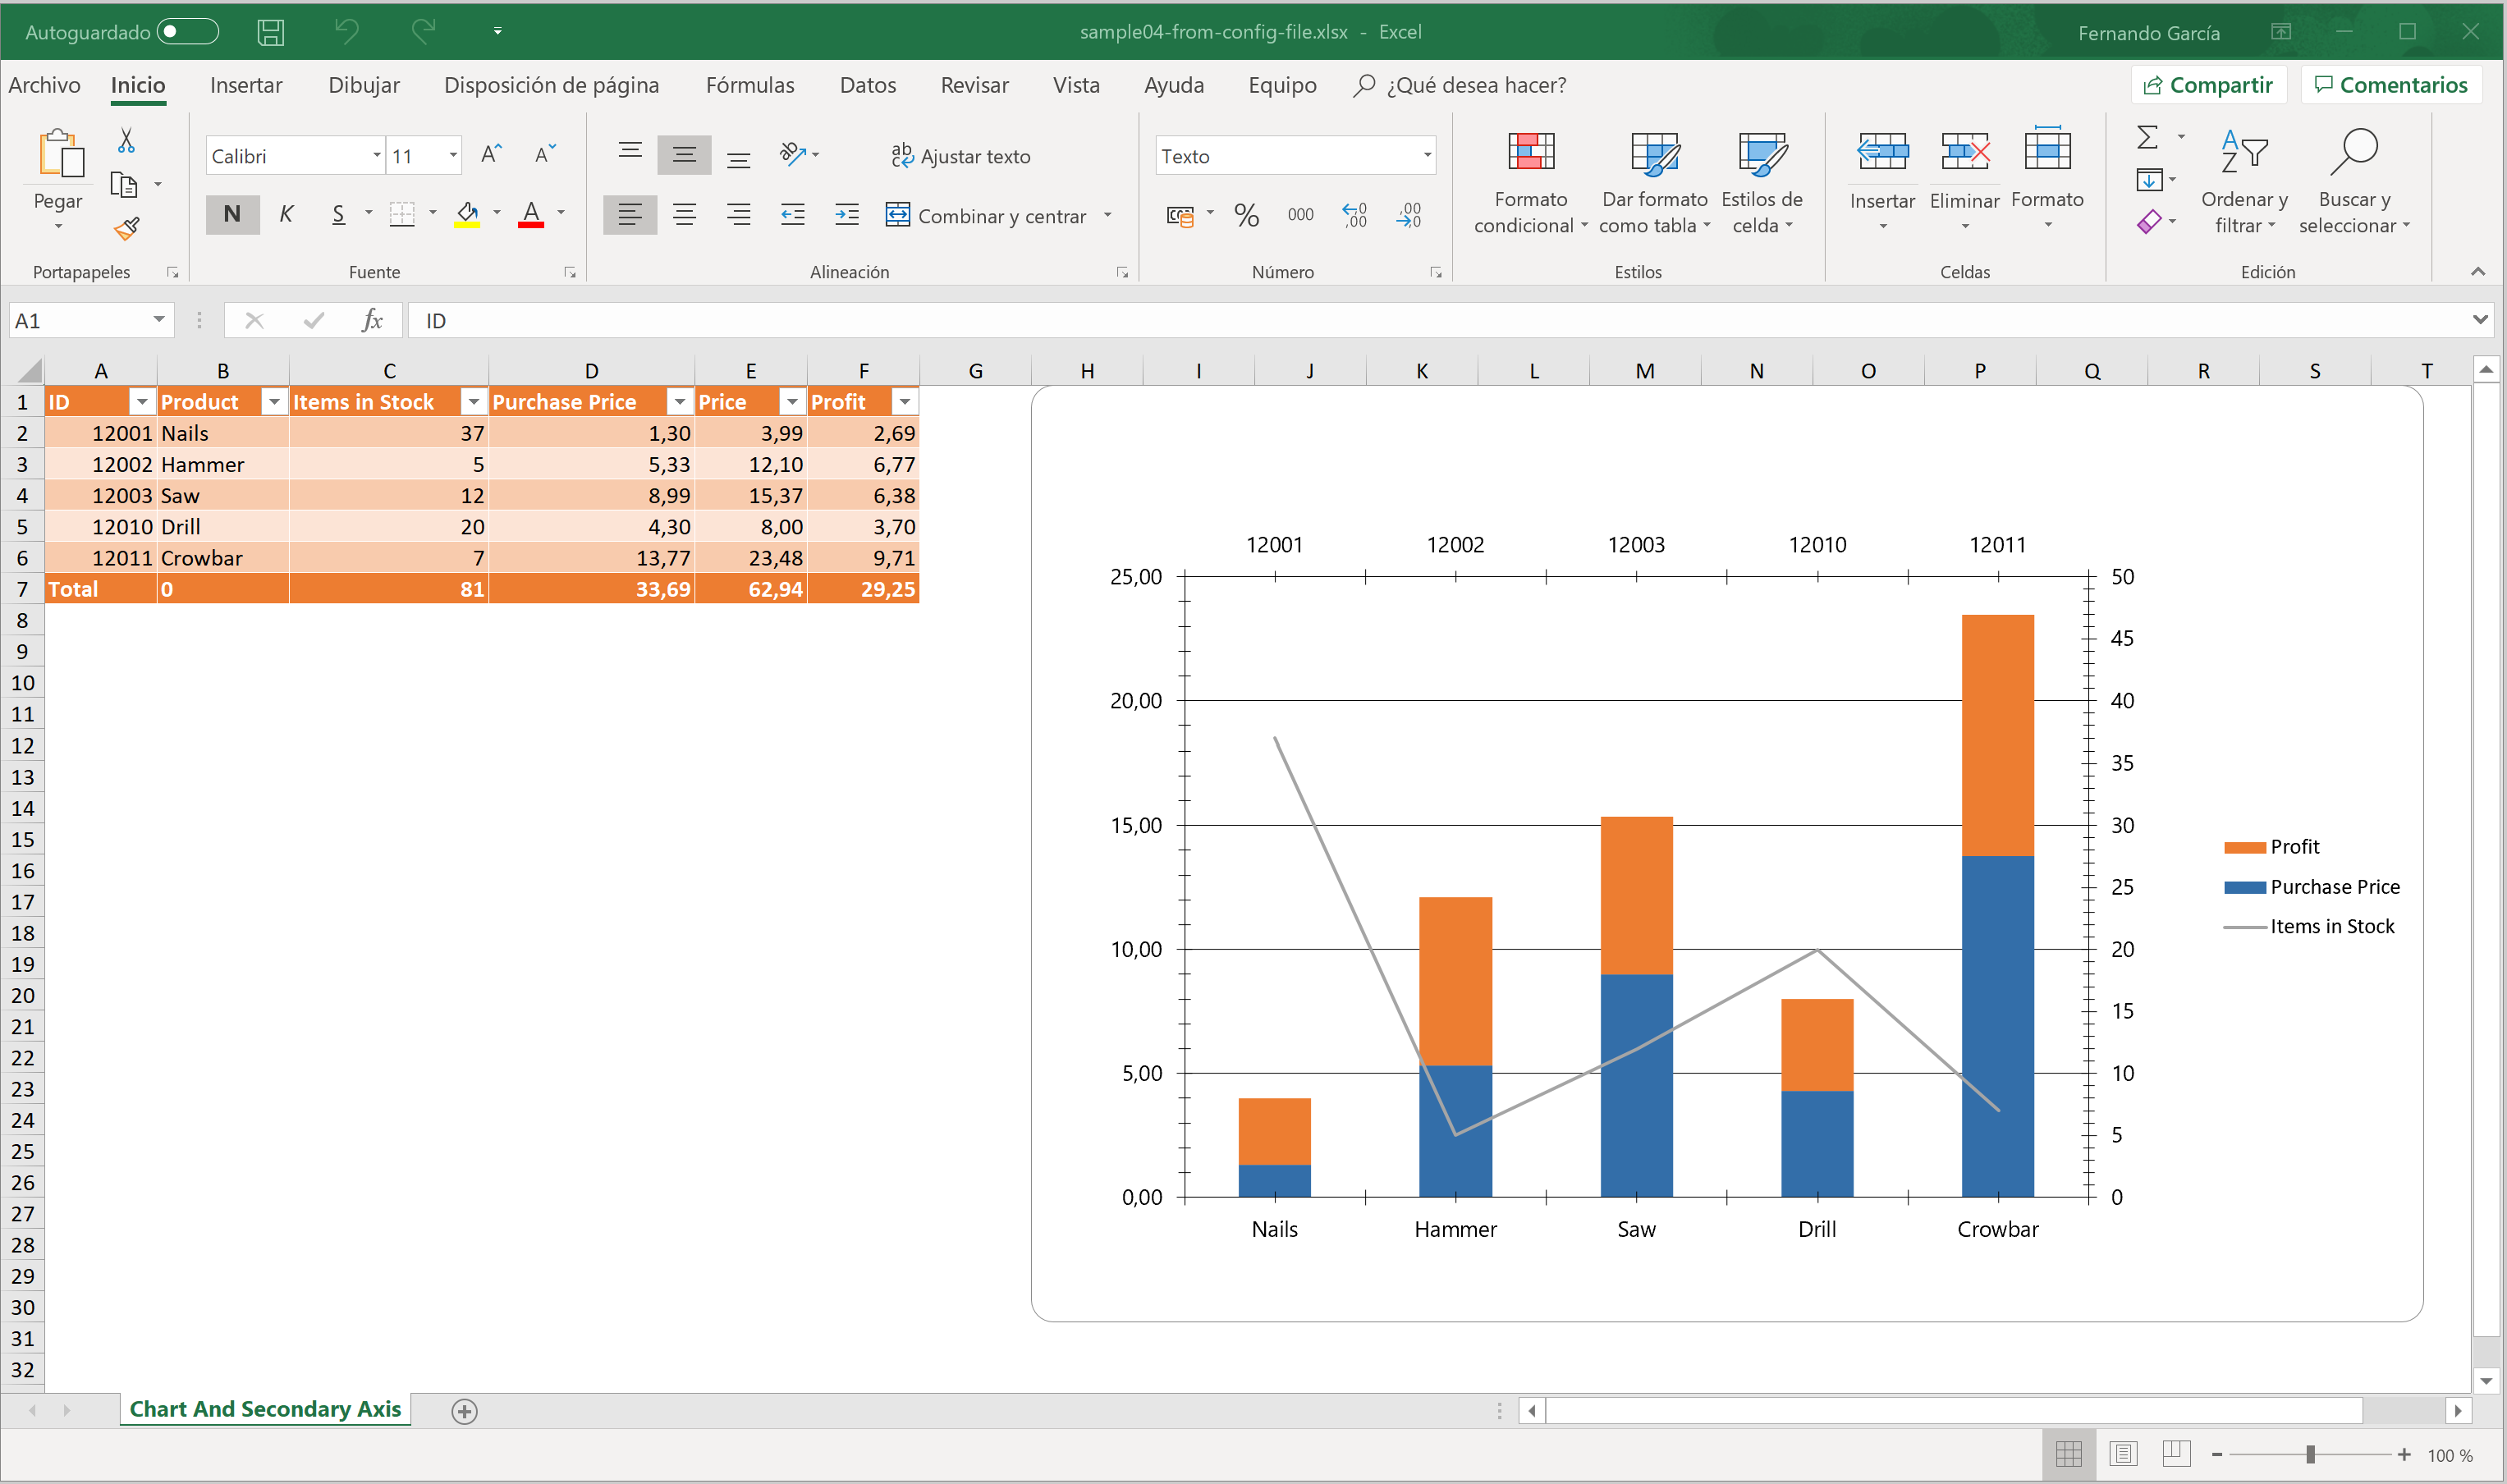Open Conditional Formatting icon

pos(1530,153)
